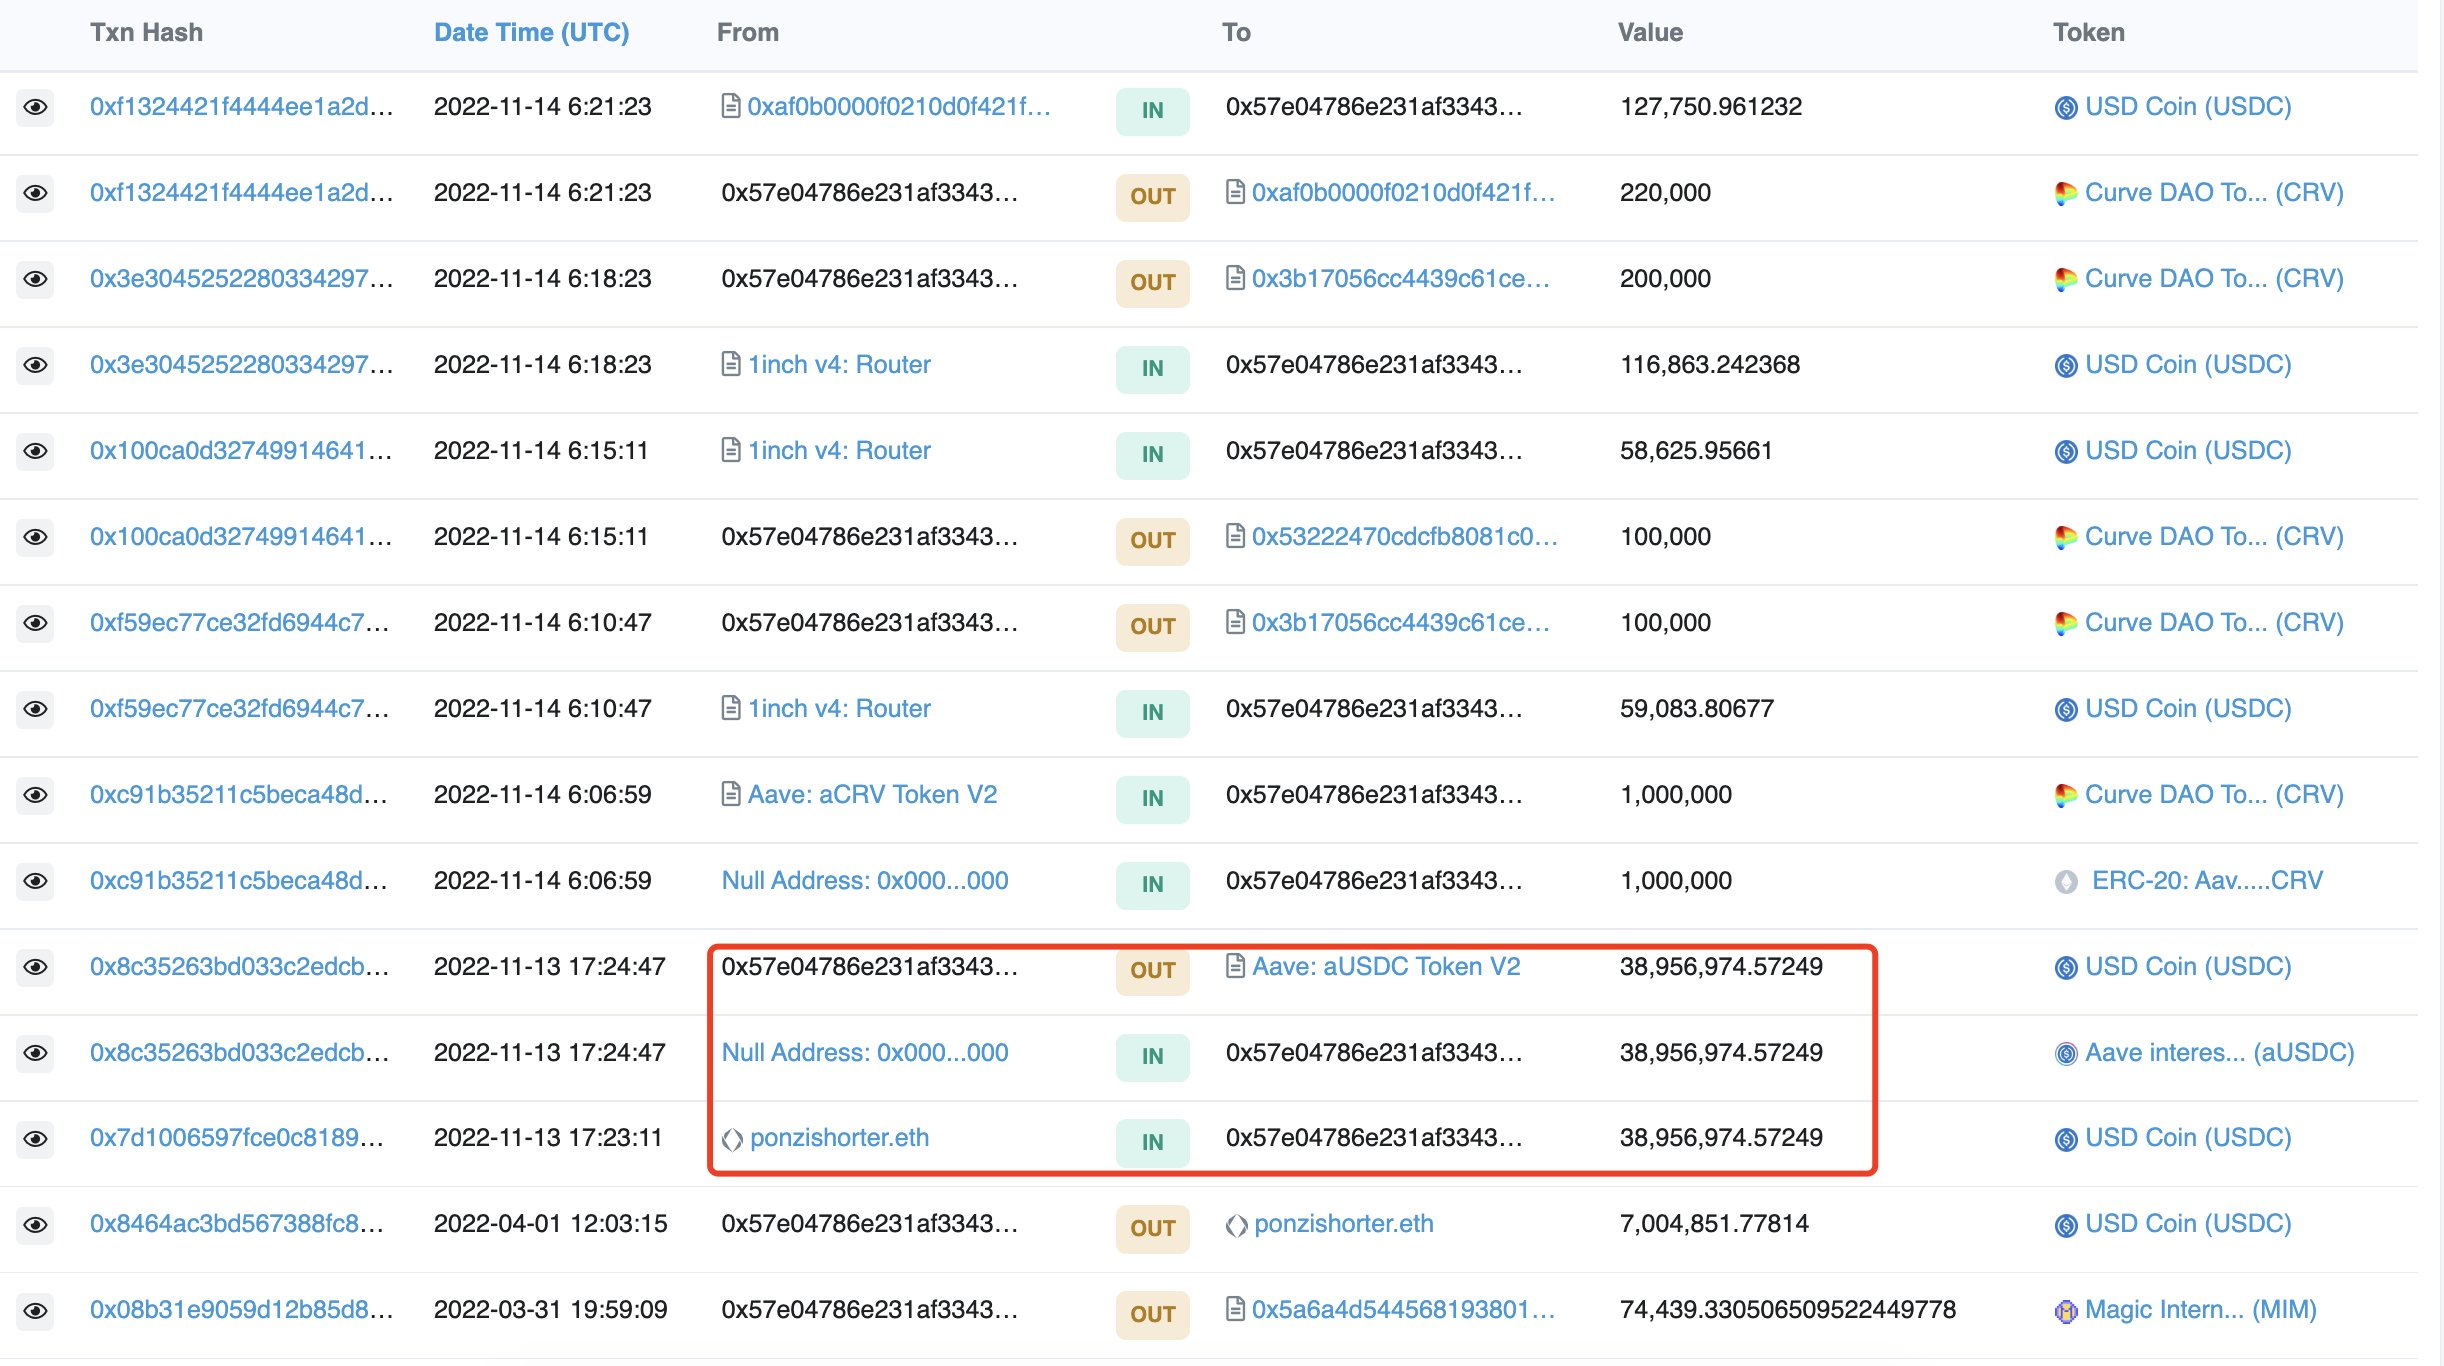
Task: Open txn hash 0x08b31e9059d12b85d8
Action: [x=241, y=1309]
